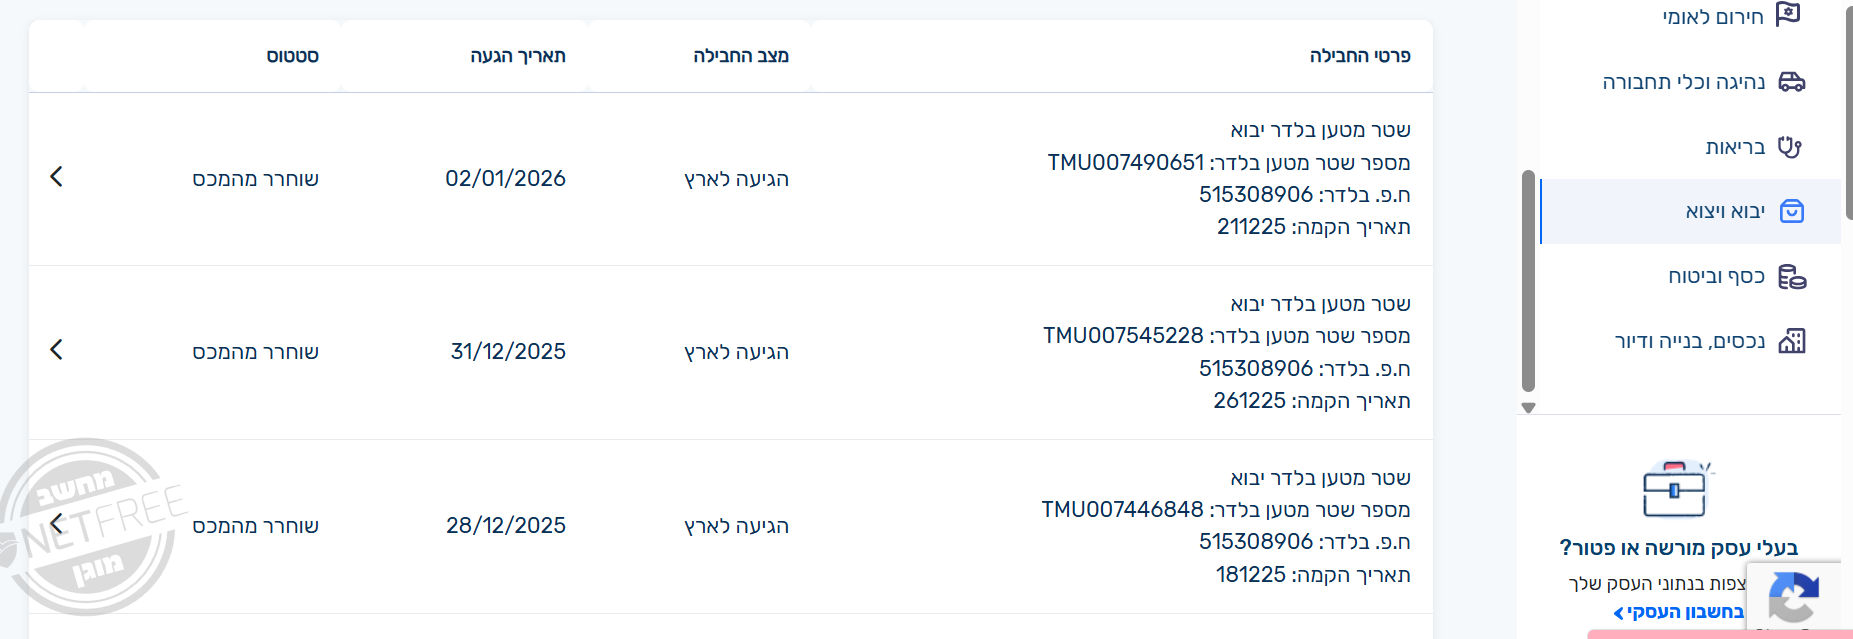Viewport: 1853px width, 639px height.
Task: Click the building icon for נכסים, בנייה ודיור
Action: pos(1791,341)
